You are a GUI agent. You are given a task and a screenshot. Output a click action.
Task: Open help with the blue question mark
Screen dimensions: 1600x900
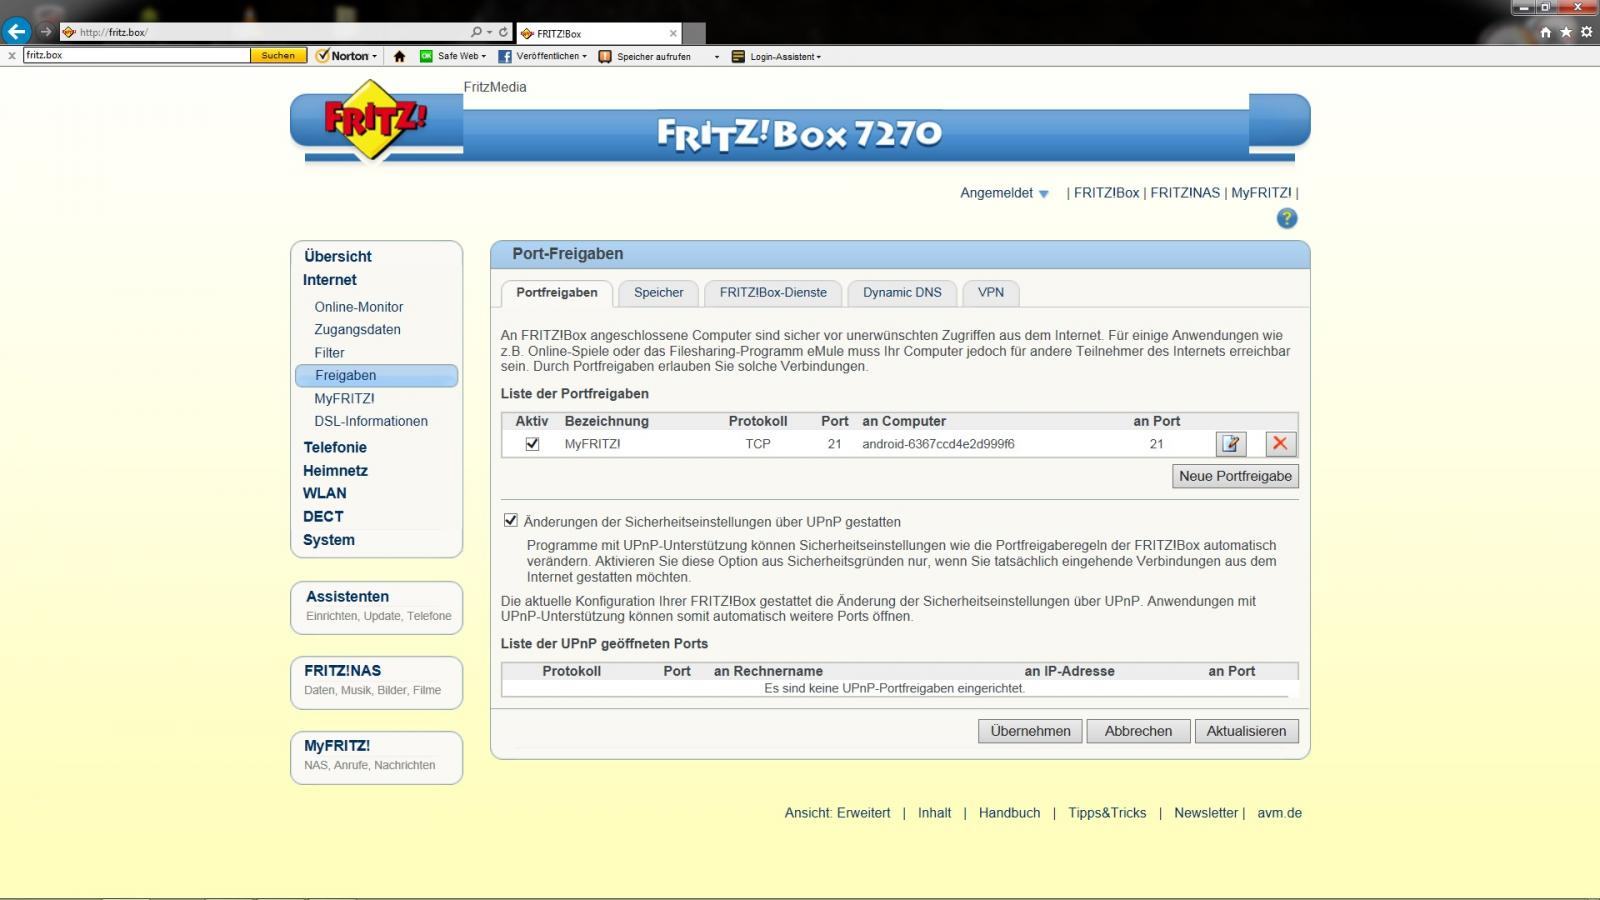pyautogui.click(x=1287, y=218)
